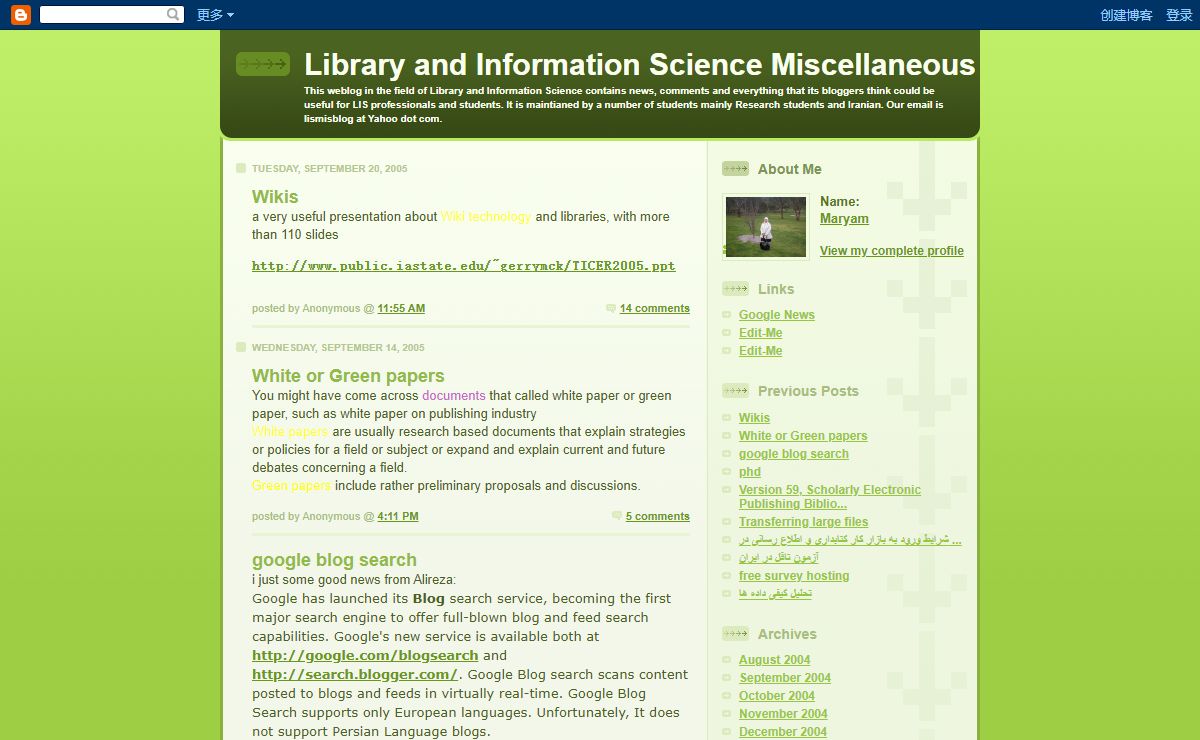
Task: Follow the Wiki technology link
Action: (486, 216)
